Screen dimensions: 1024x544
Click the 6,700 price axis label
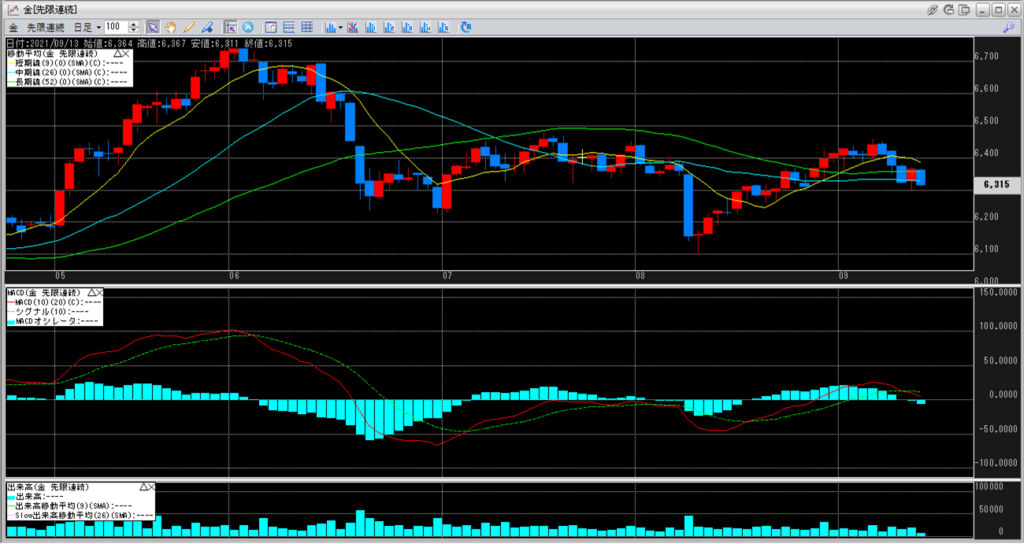(x=986, y=57)
